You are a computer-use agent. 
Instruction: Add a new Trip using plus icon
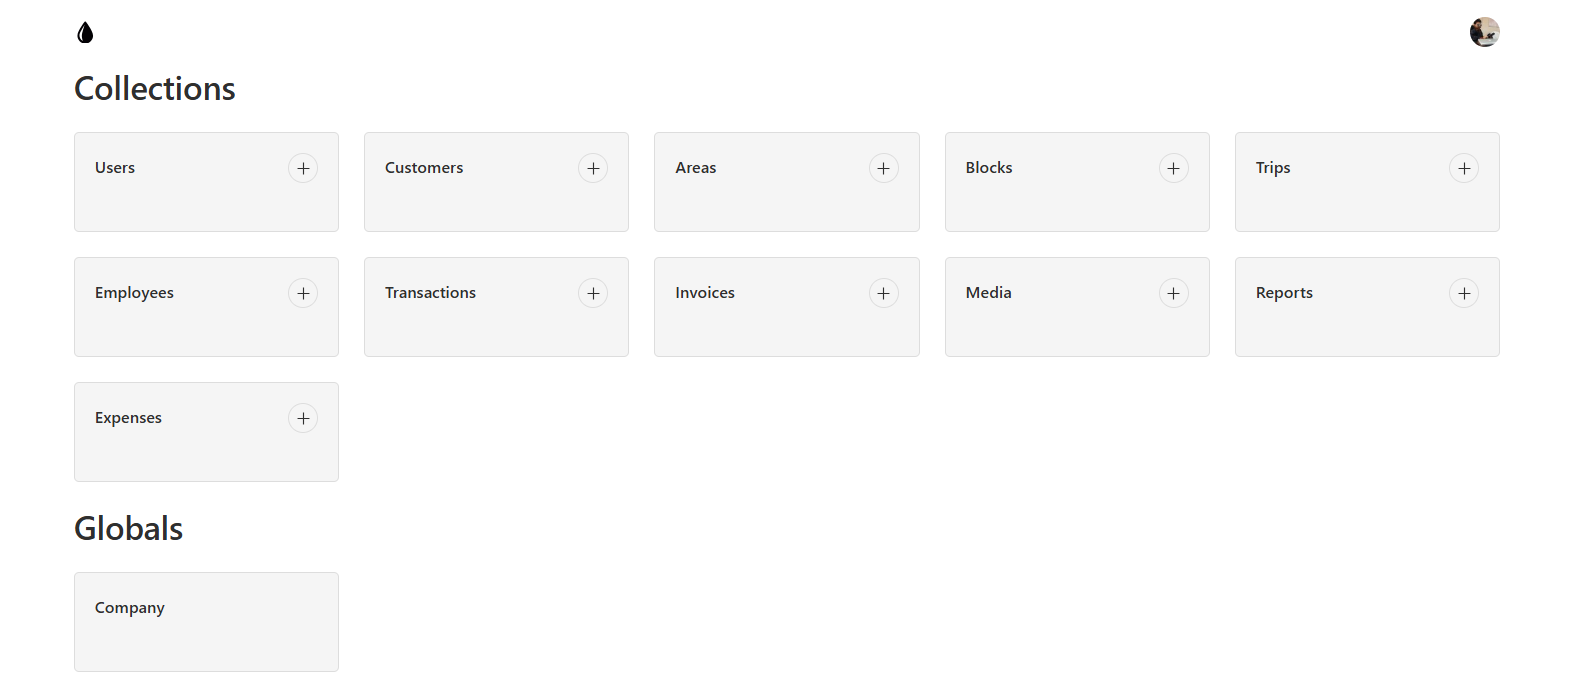tap(1464, 168)
